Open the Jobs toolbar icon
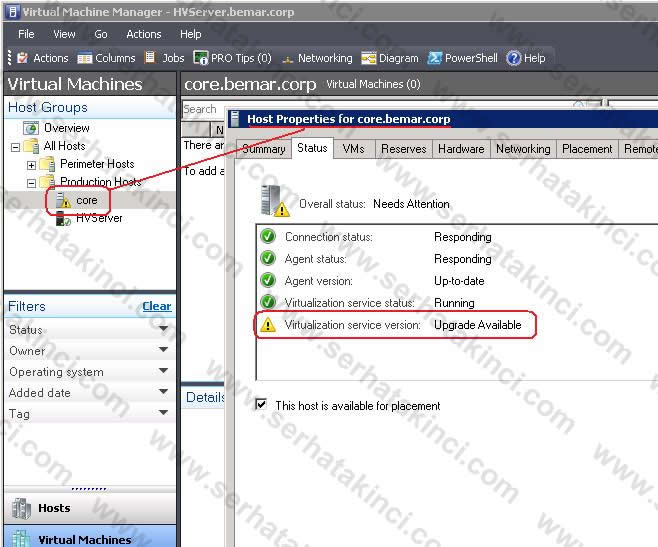658x547 pixels. pos(150,57)
